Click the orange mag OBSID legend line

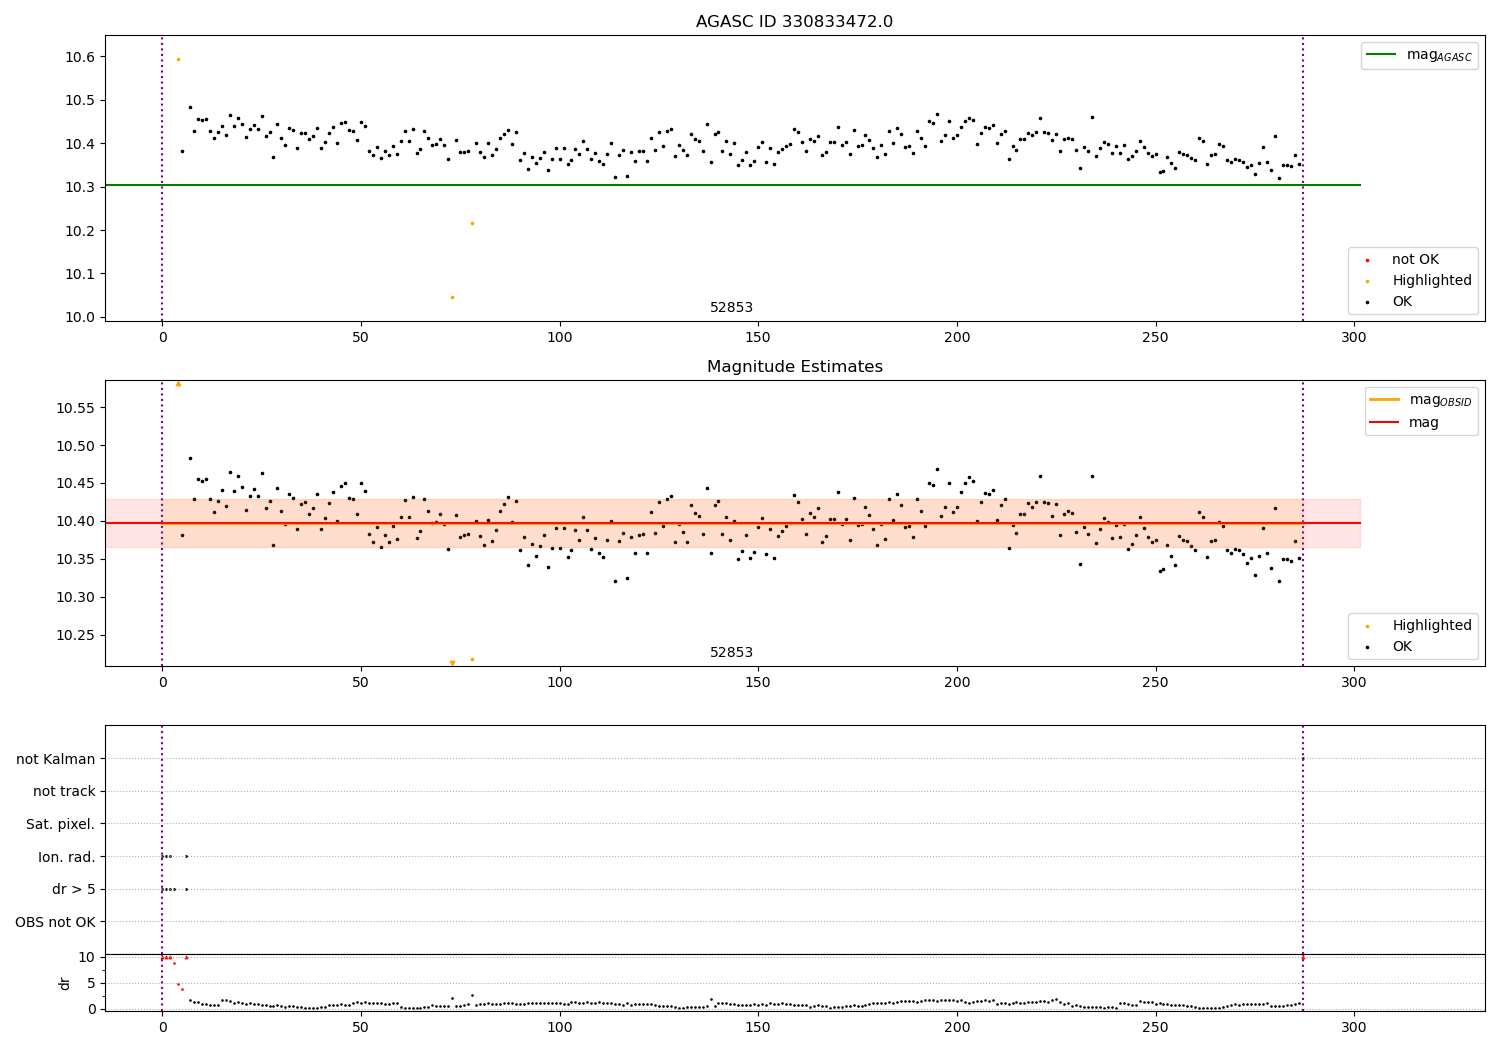[x=1385, y=400]
